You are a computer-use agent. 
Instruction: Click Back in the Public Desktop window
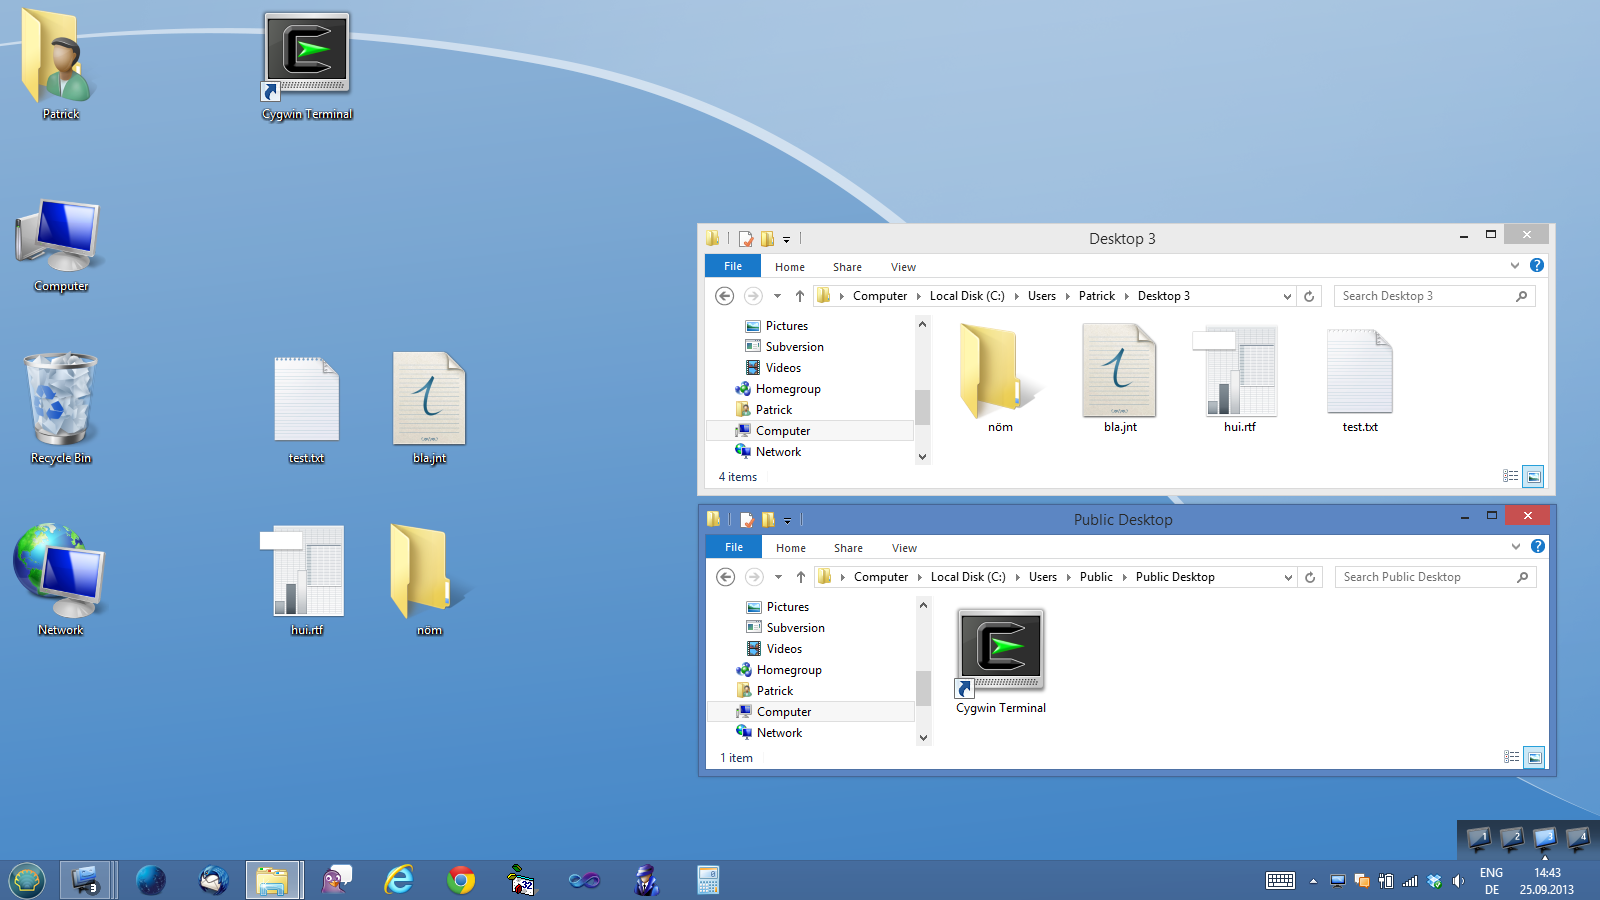(x=724, y=577)
